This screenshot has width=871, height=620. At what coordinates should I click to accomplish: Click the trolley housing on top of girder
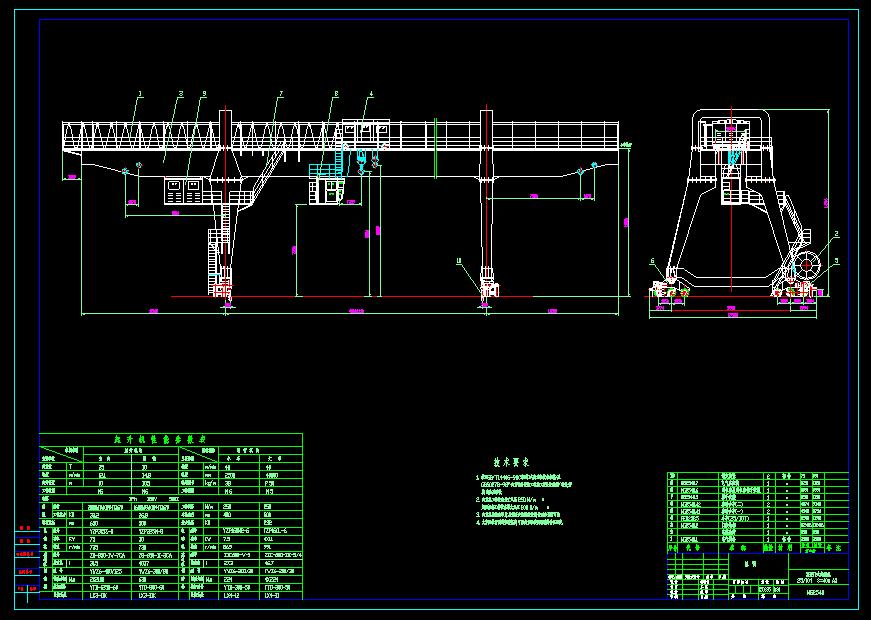[x=365, y=132]
